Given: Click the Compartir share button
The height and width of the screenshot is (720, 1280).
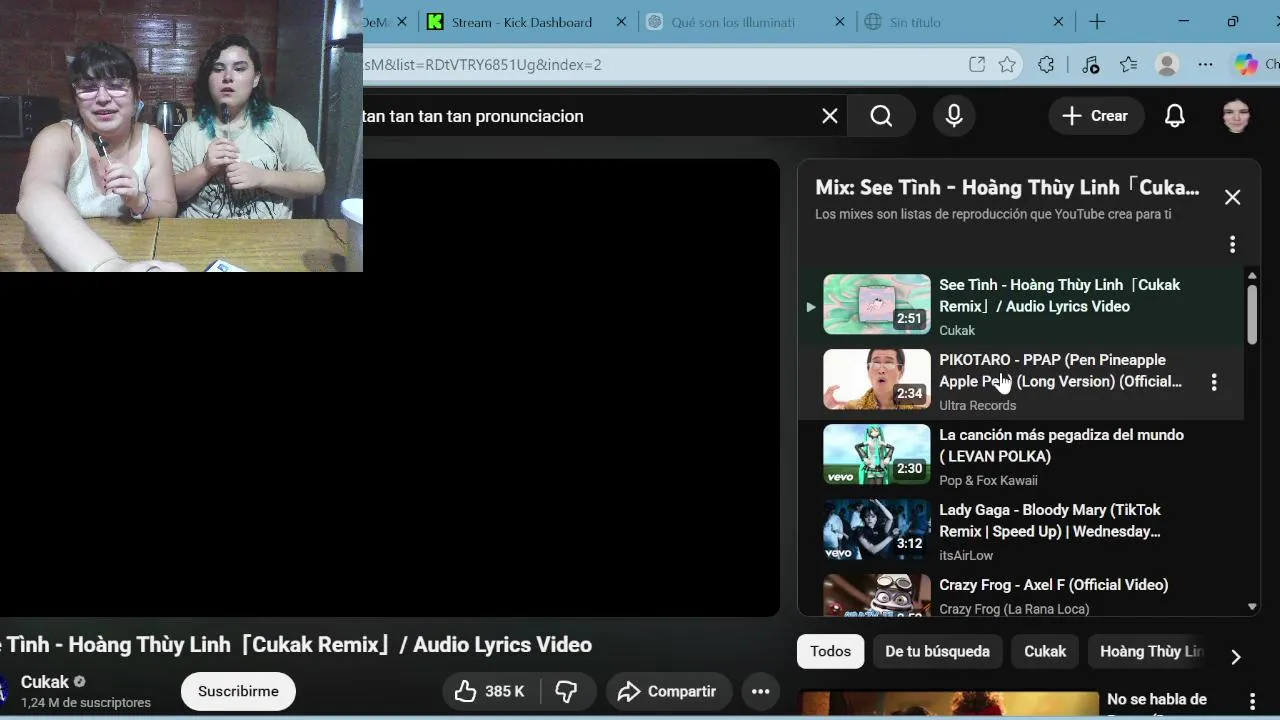Looking at the screenshot, I should [x=668, y=691].
